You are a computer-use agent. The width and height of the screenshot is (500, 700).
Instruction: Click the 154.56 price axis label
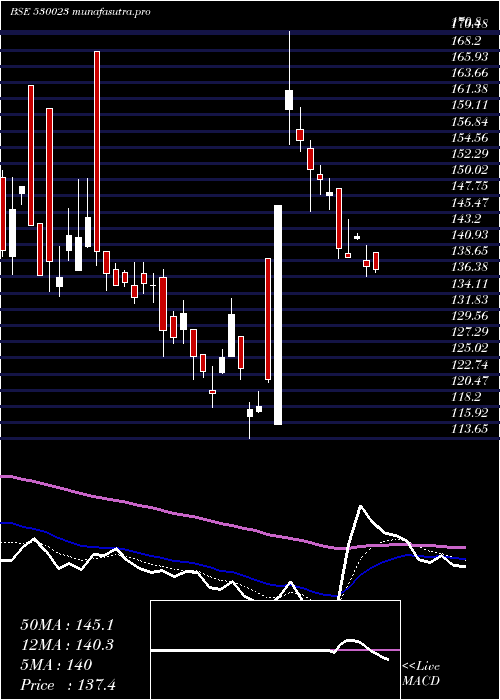pos(470,138)
